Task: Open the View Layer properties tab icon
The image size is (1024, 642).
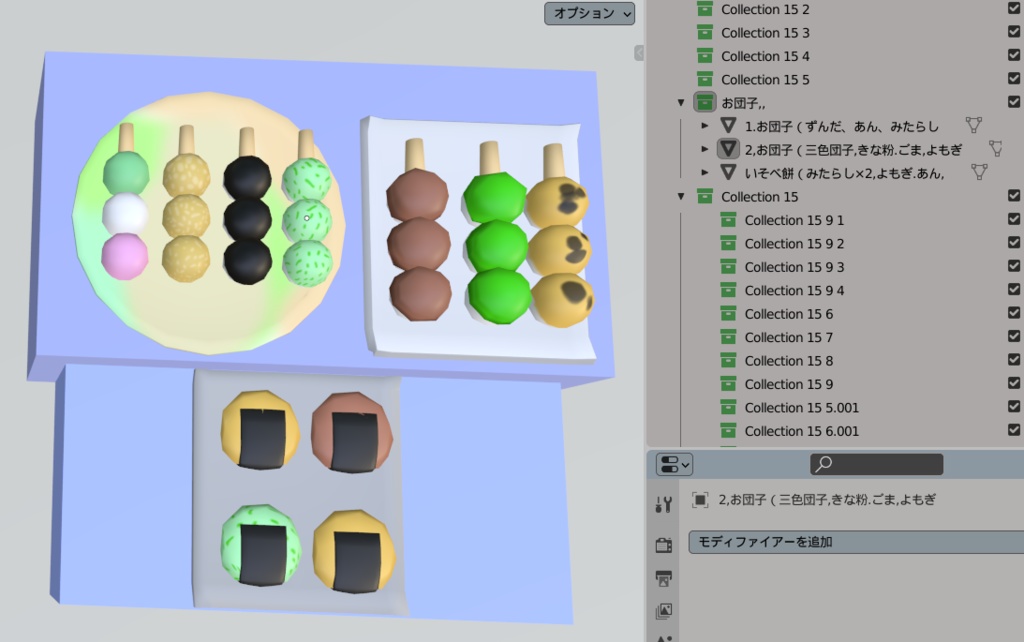Action: [x=664, y=611]
